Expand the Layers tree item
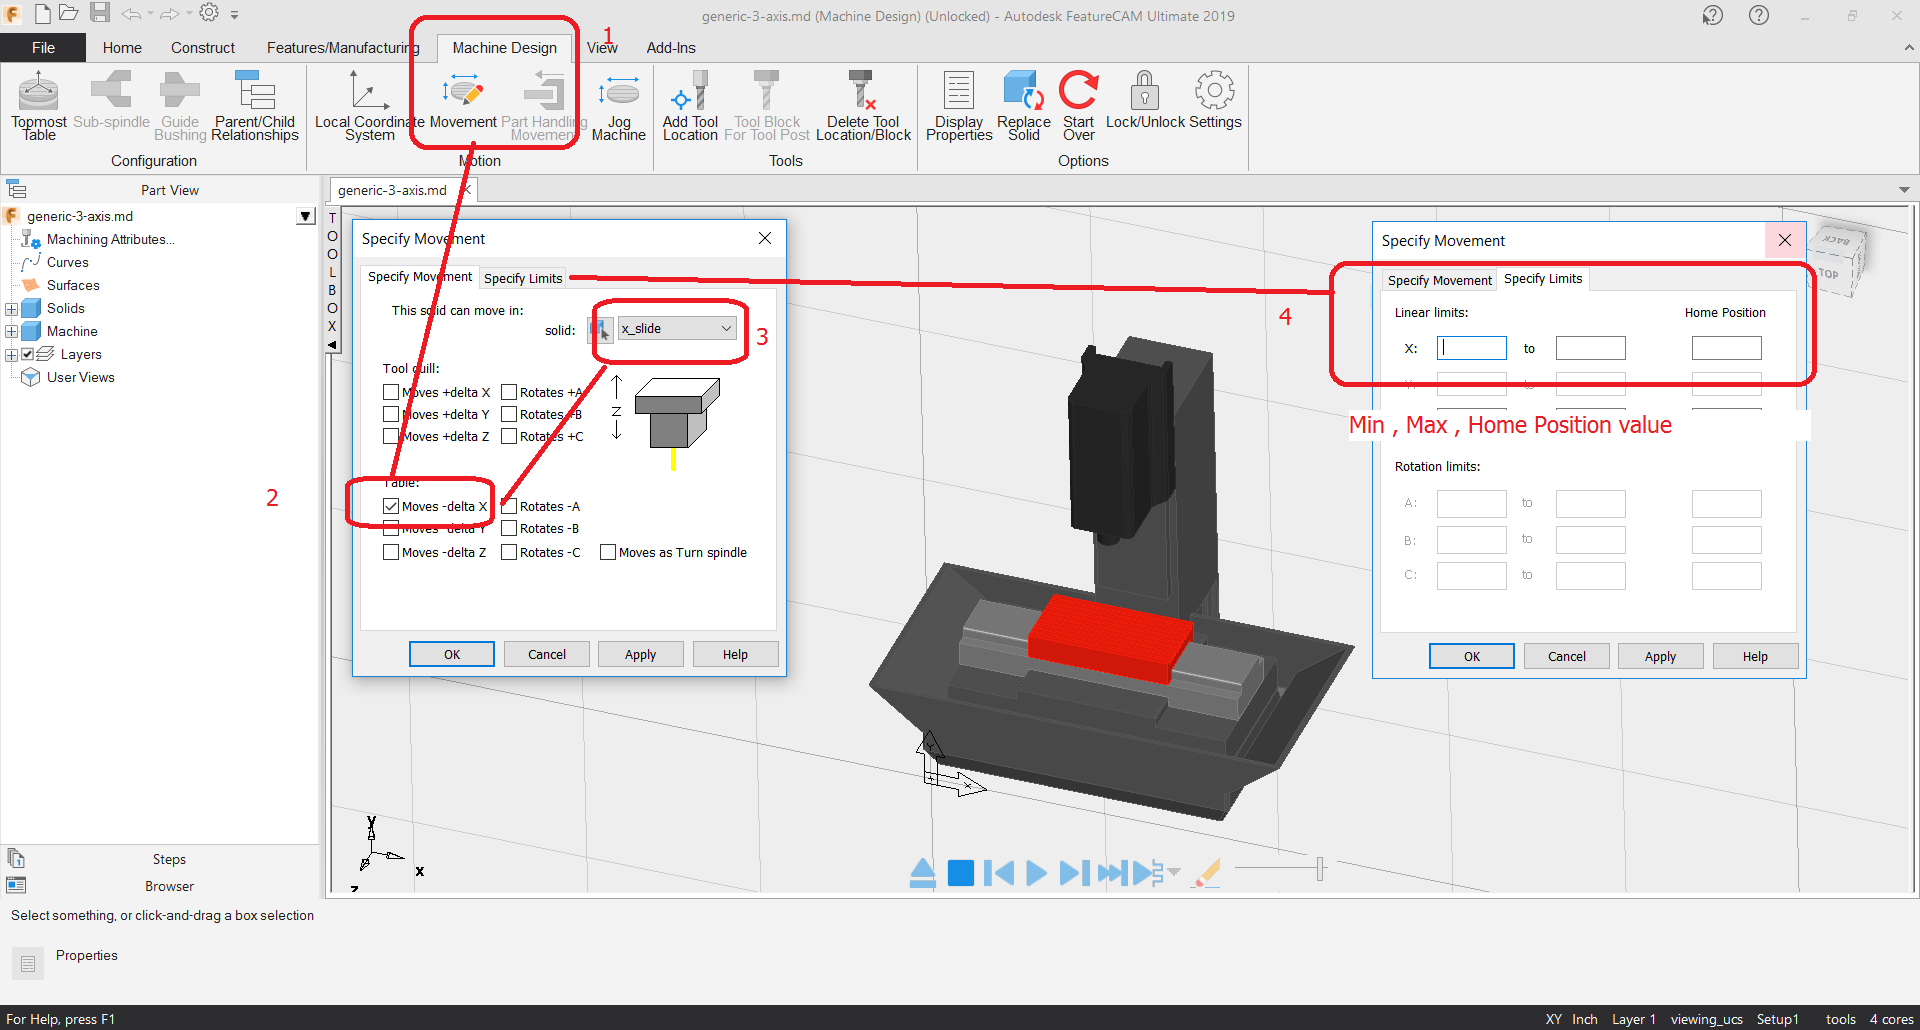This screenshot has width=1920, height=1030. pyautogui.click(x=11, y=353)
